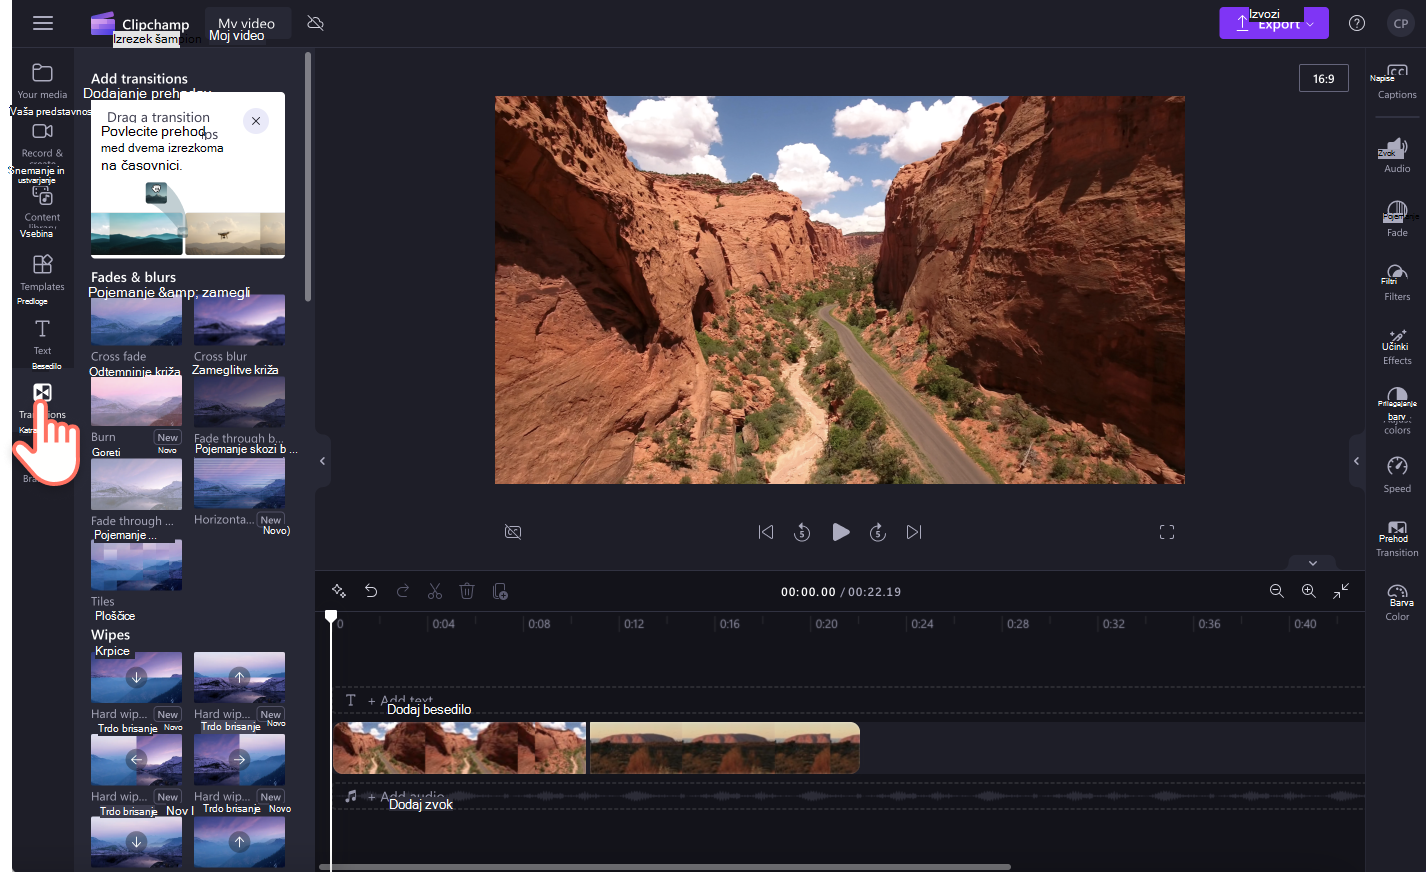Click the Export button
The image size is (1426, 872).
1273,23
